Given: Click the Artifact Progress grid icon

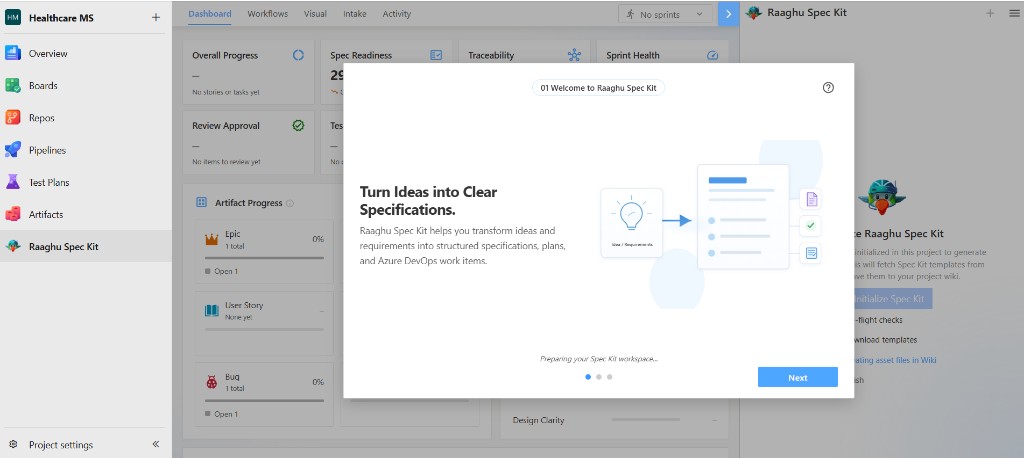Looking at the screenshot, I should click(202, 203).
